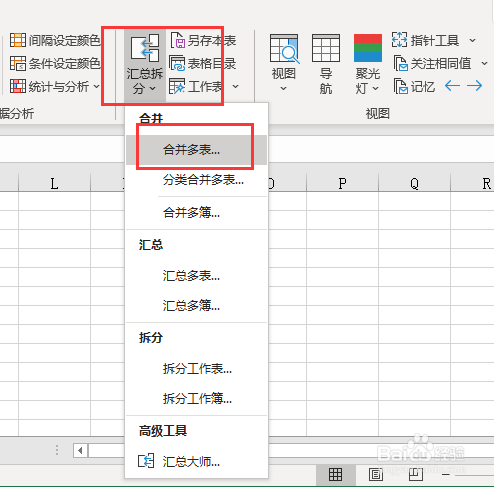Click the 记忆 icon
This screenshot has width=494, height=487.
coord(400,86)
